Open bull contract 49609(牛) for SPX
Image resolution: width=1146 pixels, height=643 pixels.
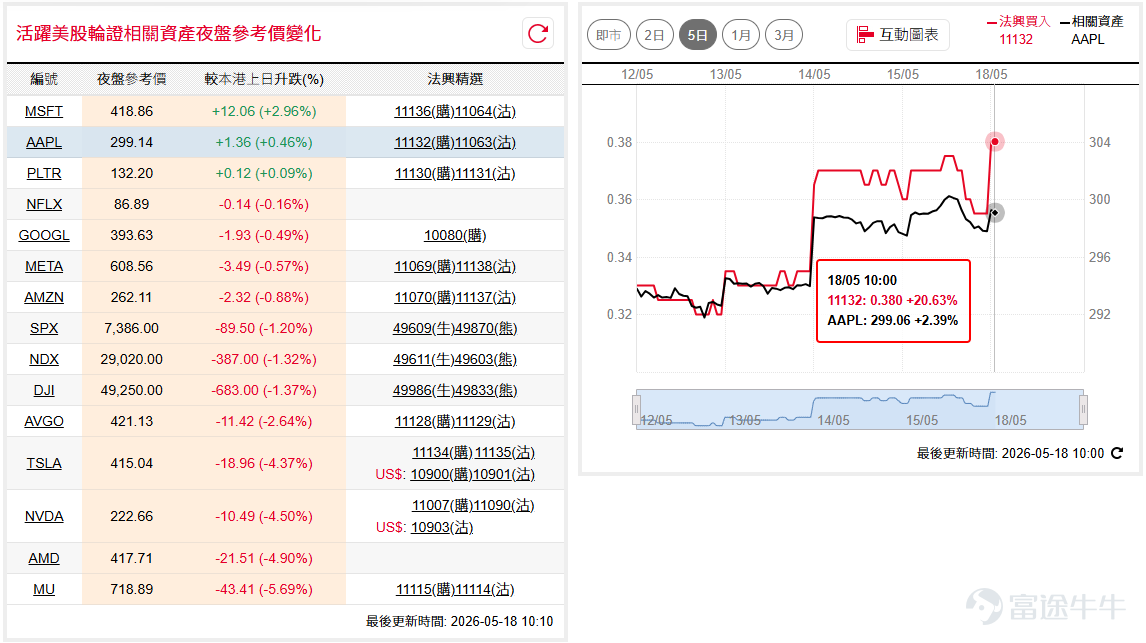(423, 328)
